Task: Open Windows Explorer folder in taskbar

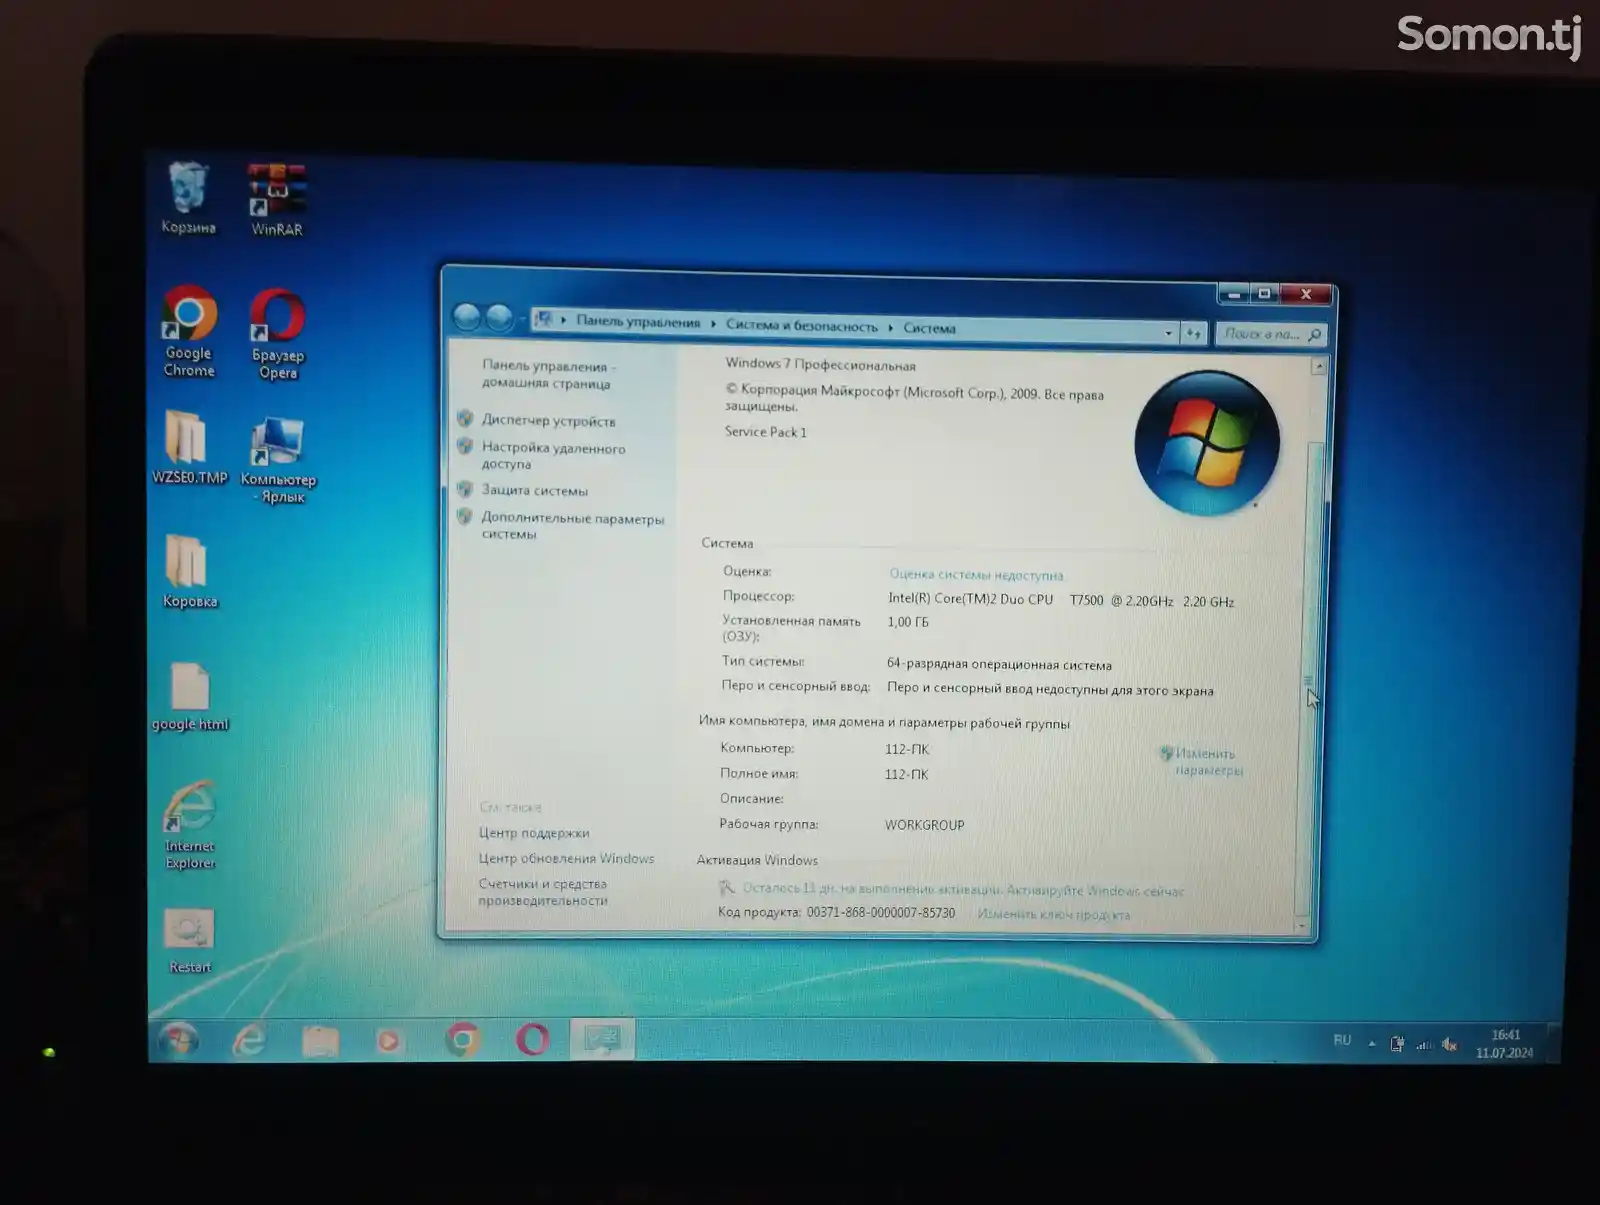Action: point(320,1041)
